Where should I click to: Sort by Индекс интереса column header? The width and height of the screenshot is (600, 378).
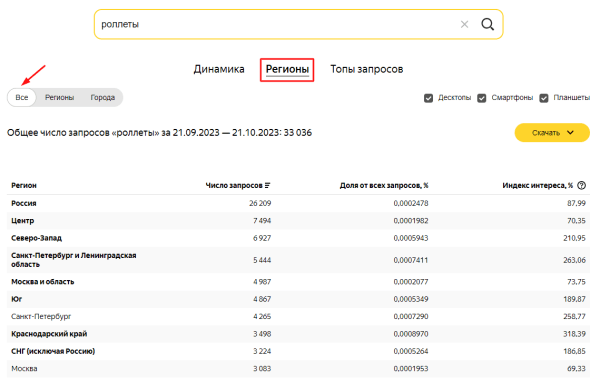click(x=537, y=185)
